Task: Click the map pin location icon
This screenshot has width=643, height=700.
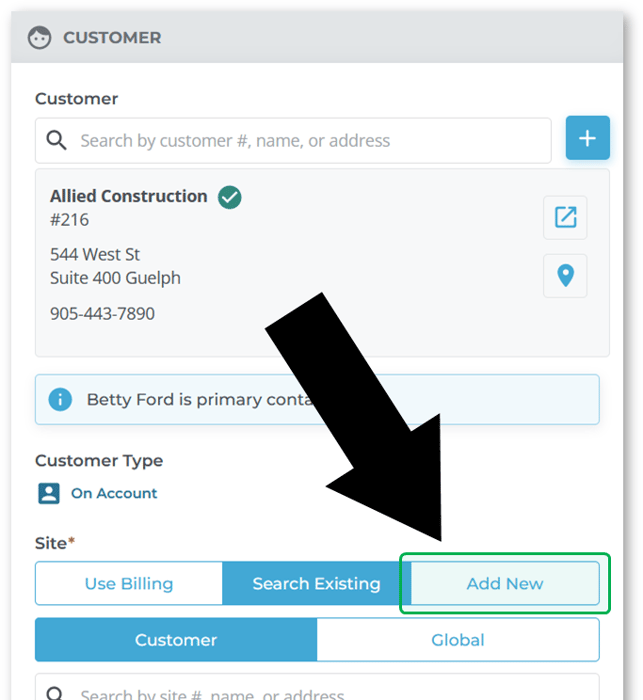Action: (x=565, y=275)
